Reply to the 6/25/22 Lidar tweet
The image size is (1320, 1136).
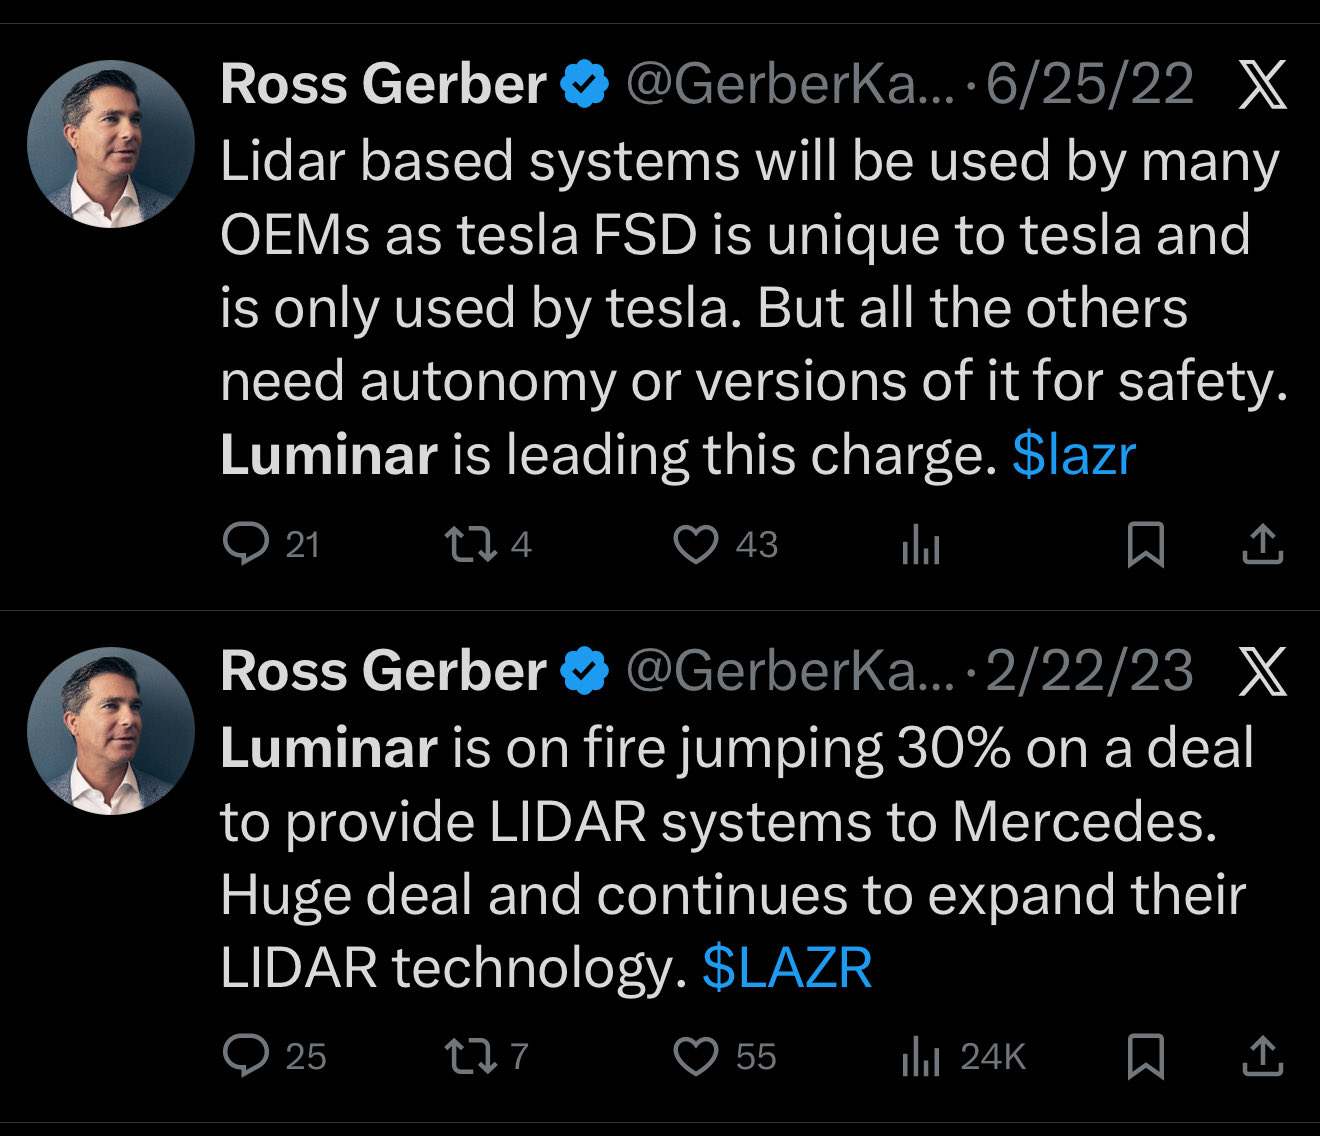(x=246, y=545)
